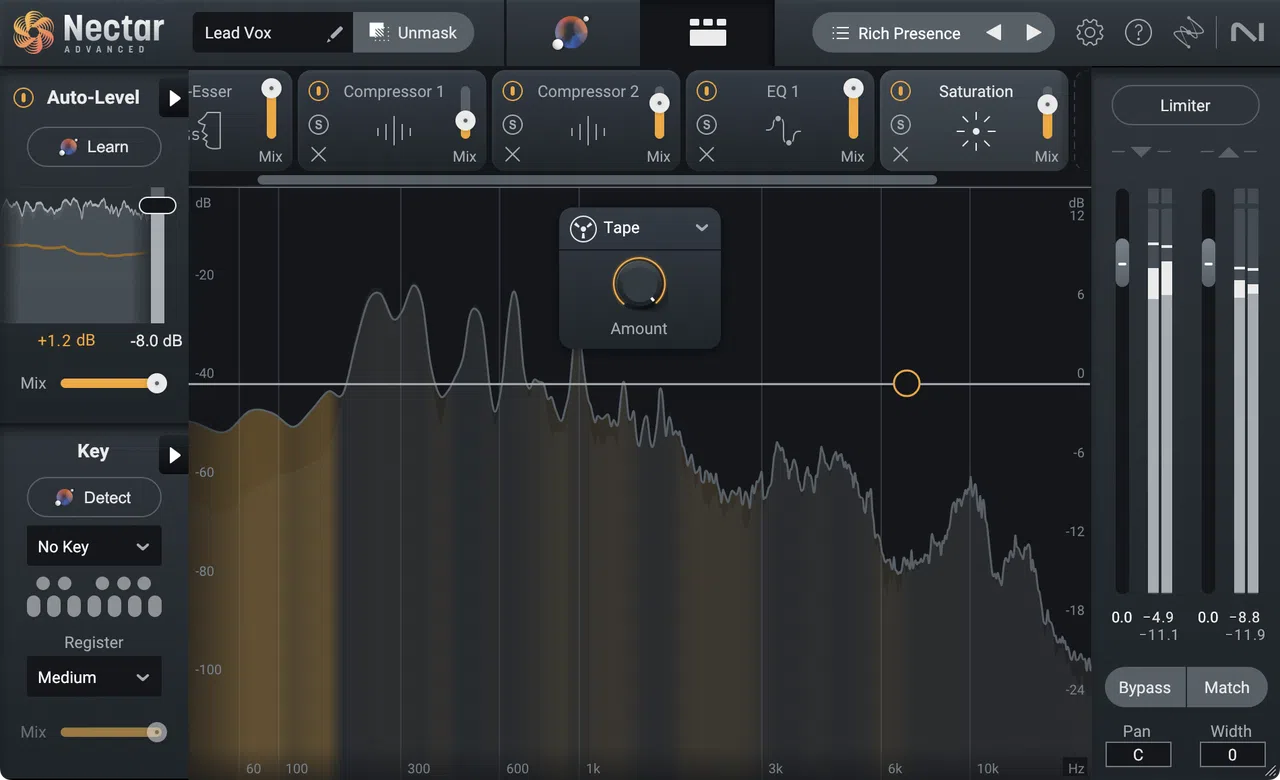Open the Medium Register dropdown

point(93,677)
